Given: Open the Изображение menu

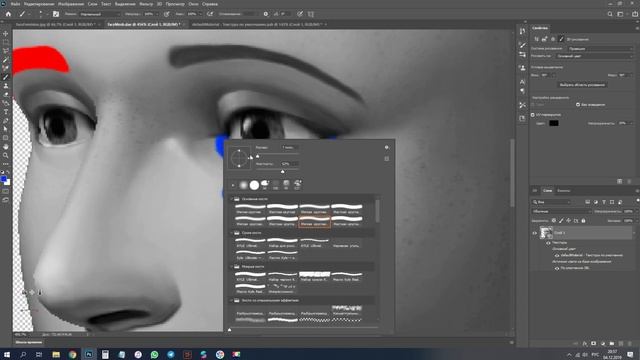Looking at the screenshot, I should [71, 4].
